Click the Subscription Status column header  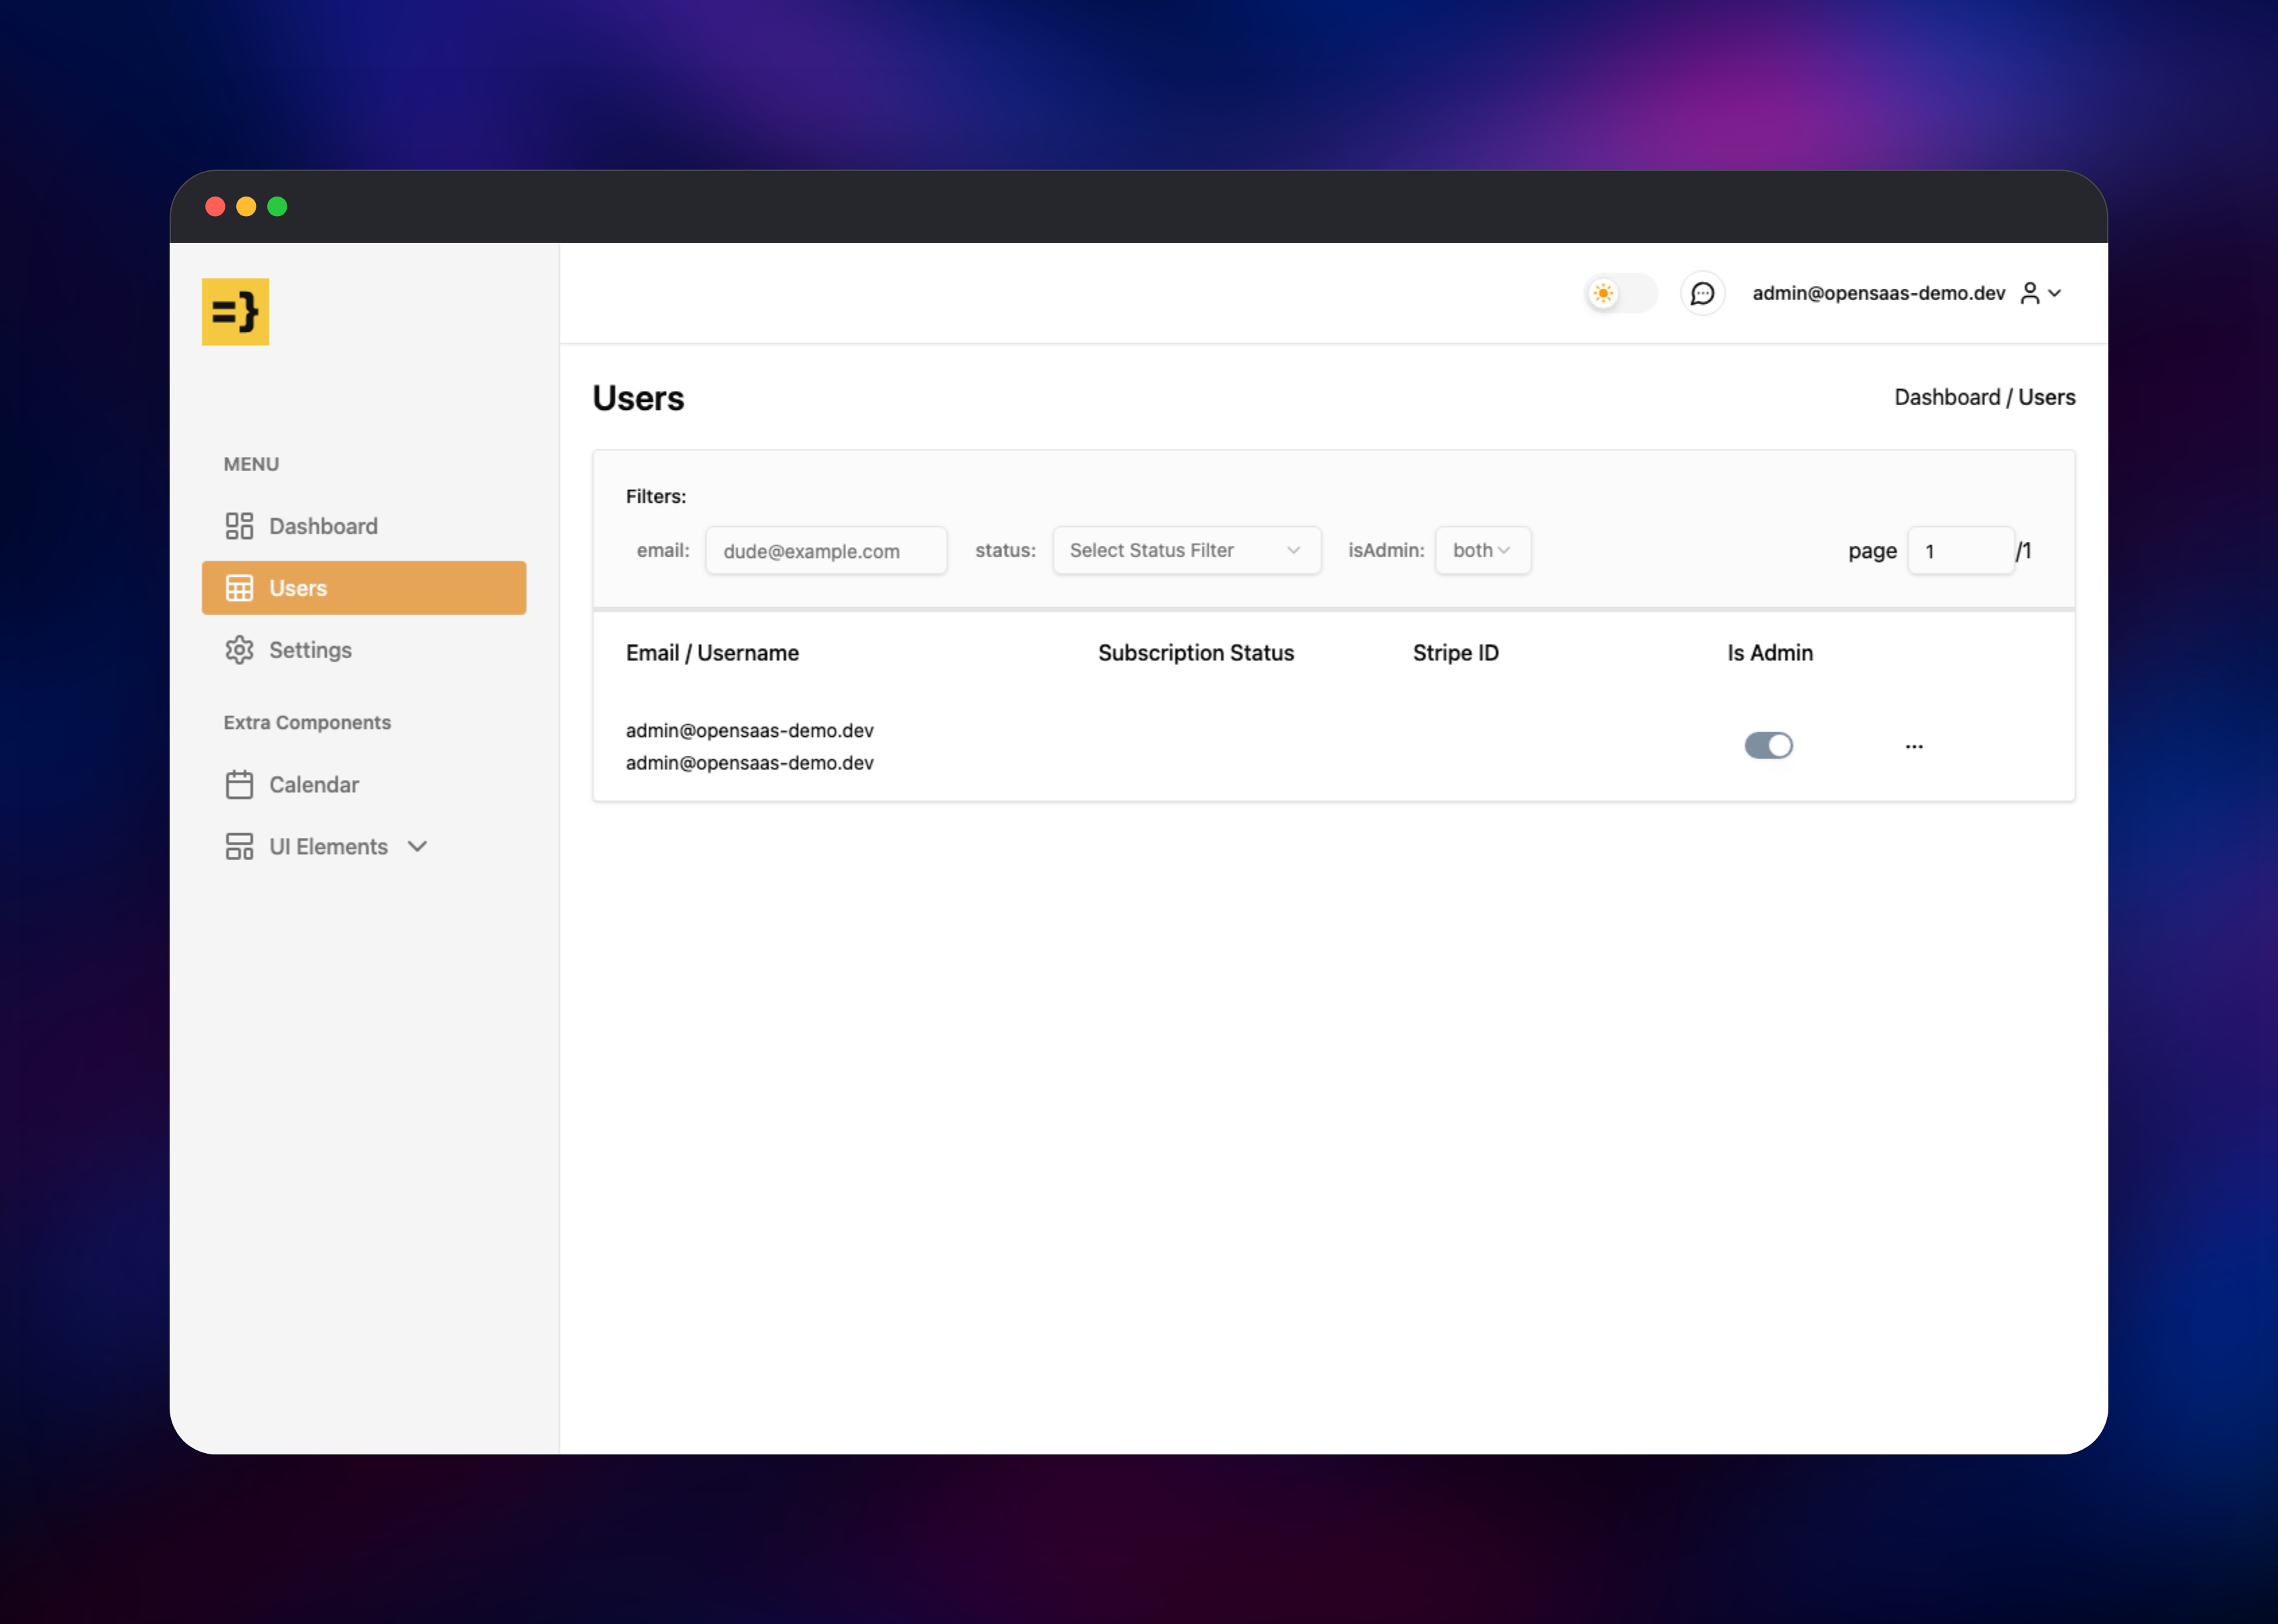(1195, 653)
